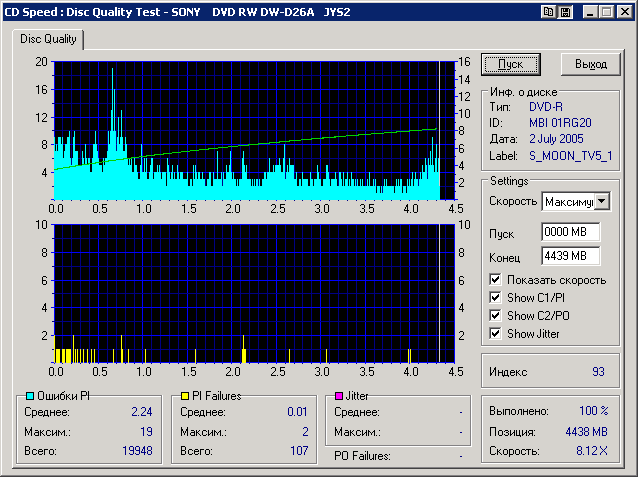Uncheck the Show C1/PI checkbox
The width and height of the screenshot is (638, 477).
(x=496, y=298)
